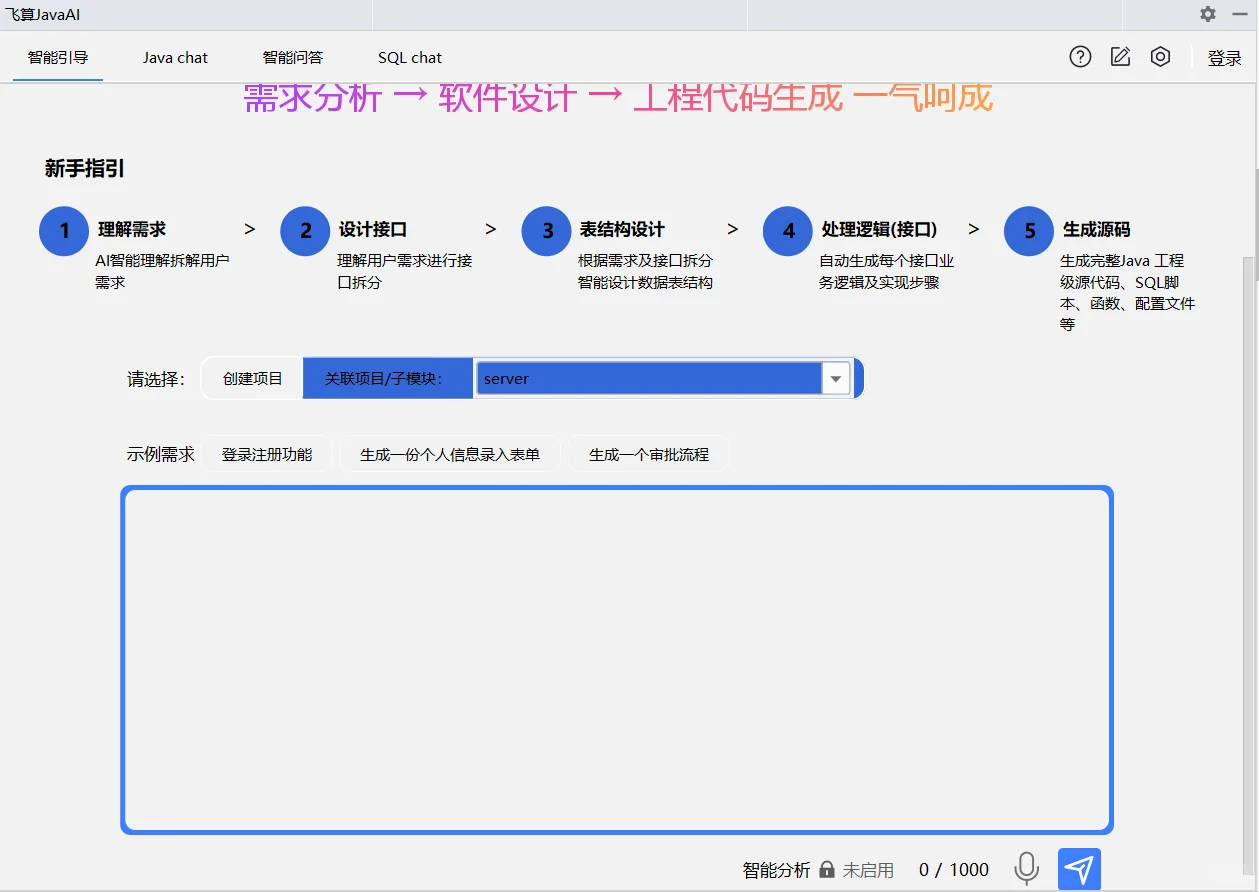Activate the voice input microphone icon

(x=1027, y=869)
